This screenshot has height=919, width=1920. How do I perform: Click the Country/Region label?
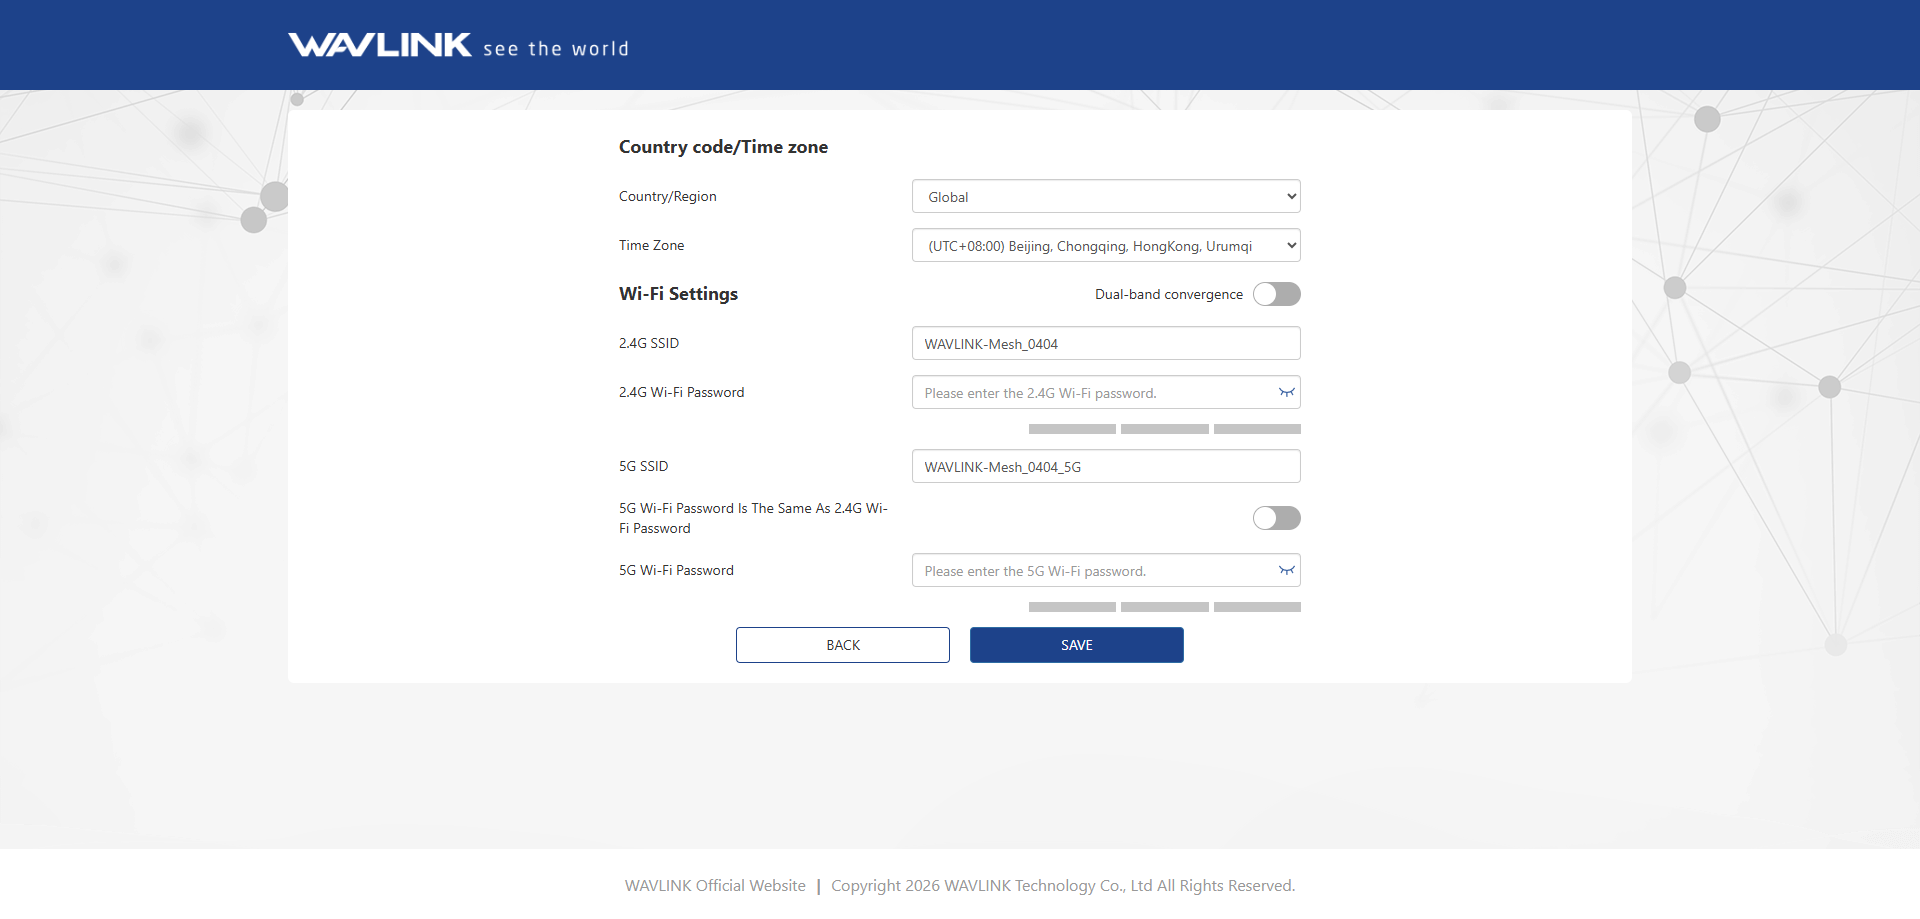[x=668, y=197]
